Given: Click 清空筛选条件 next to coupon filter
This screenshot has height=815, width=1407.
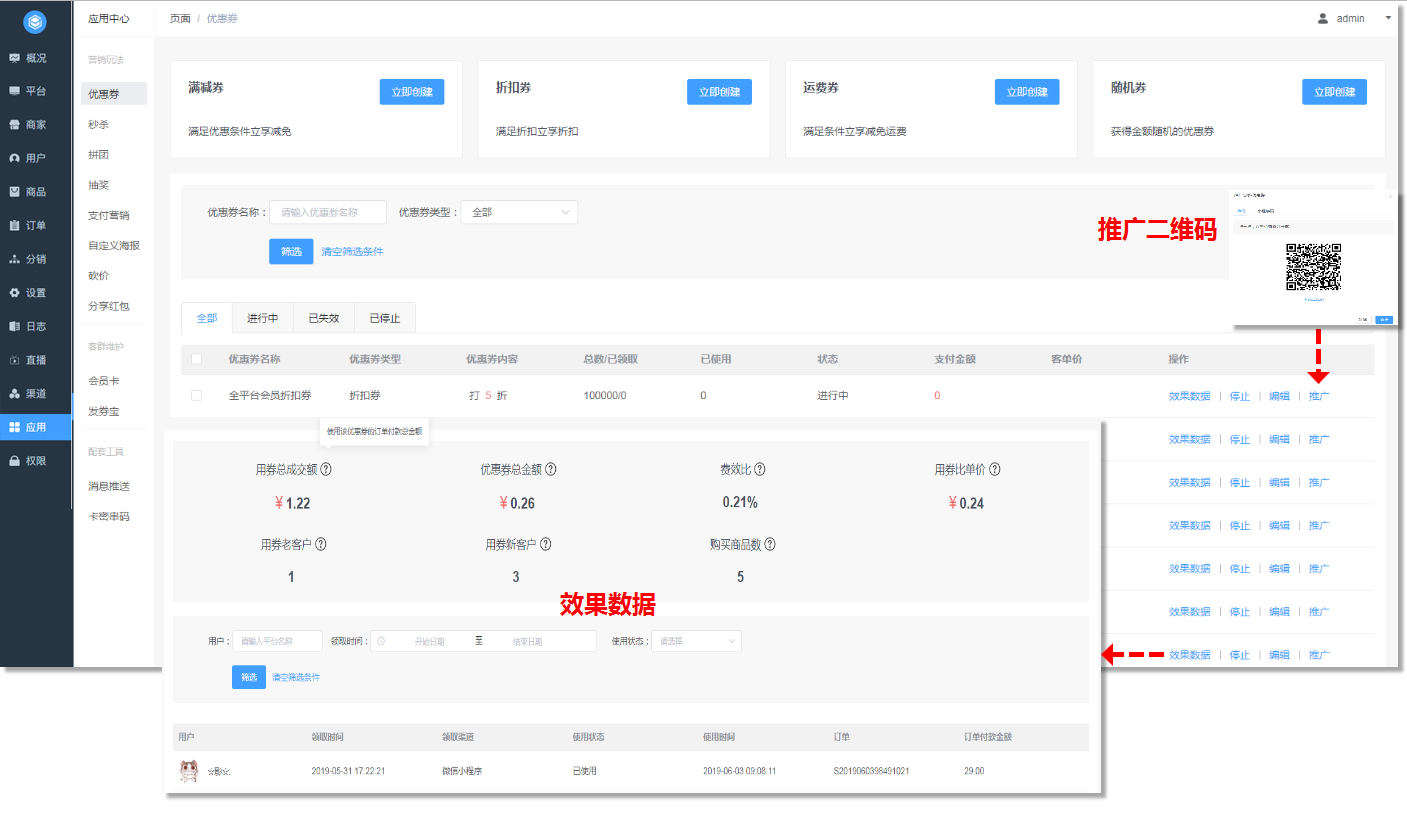Looking at the screenshot, I should 352,252.
